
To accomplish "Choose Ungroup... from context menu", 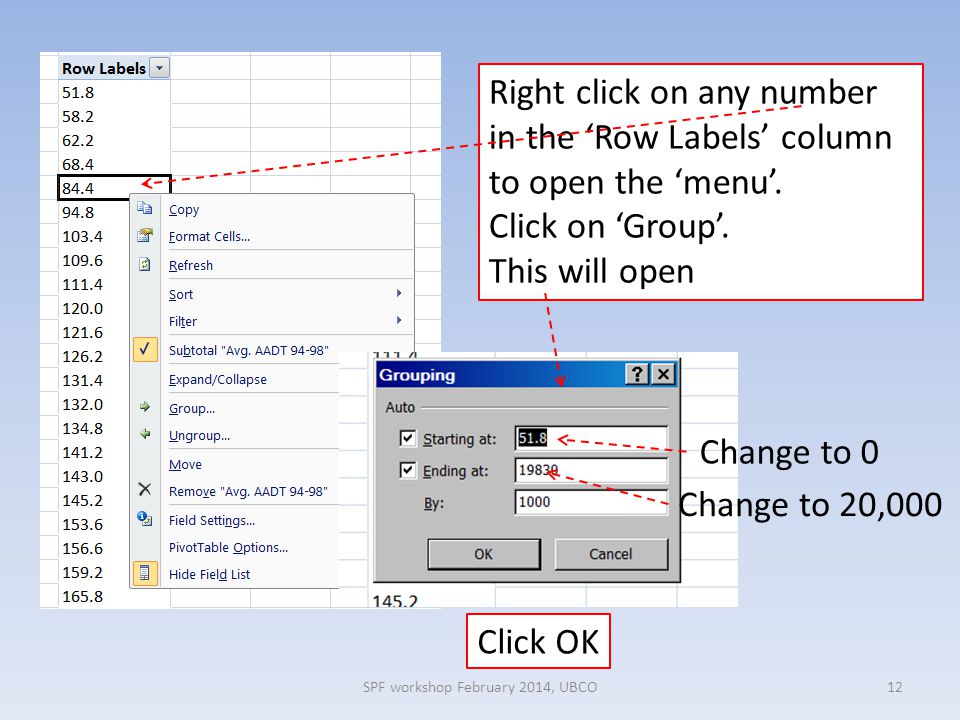I will pyautogui.click(x=199, y=436).
